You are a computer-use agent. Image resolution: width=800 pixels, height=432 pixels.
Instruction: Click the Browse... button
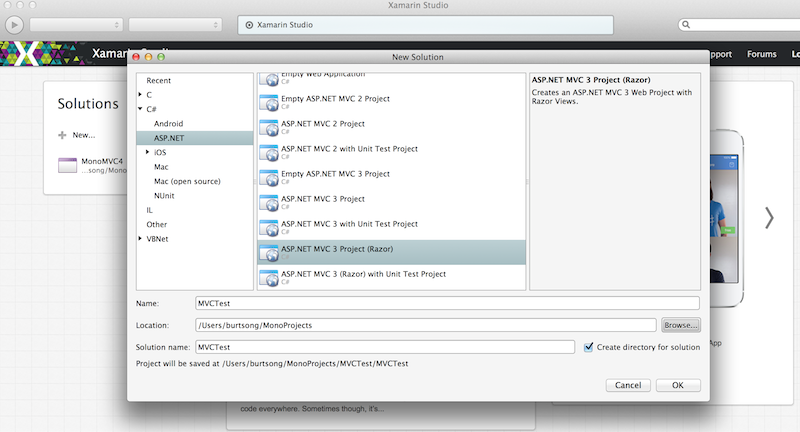pos(681,325)
